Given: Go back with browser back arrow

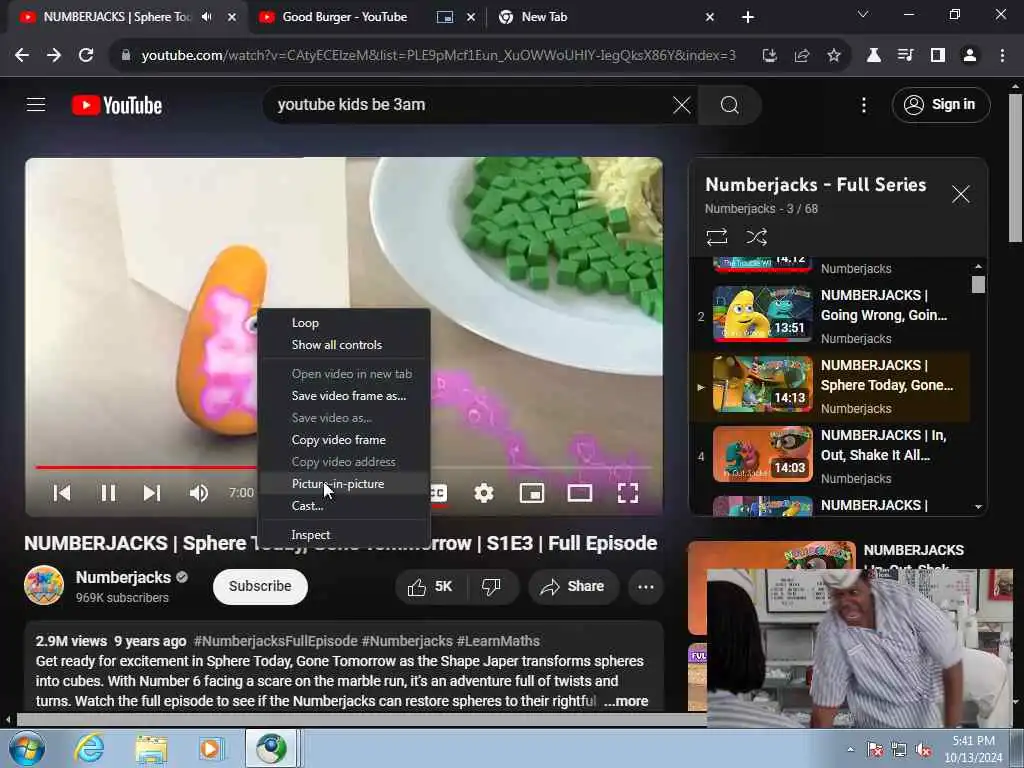Looking at the screenshot, I should pyautogui.click(x=22, y=56).
